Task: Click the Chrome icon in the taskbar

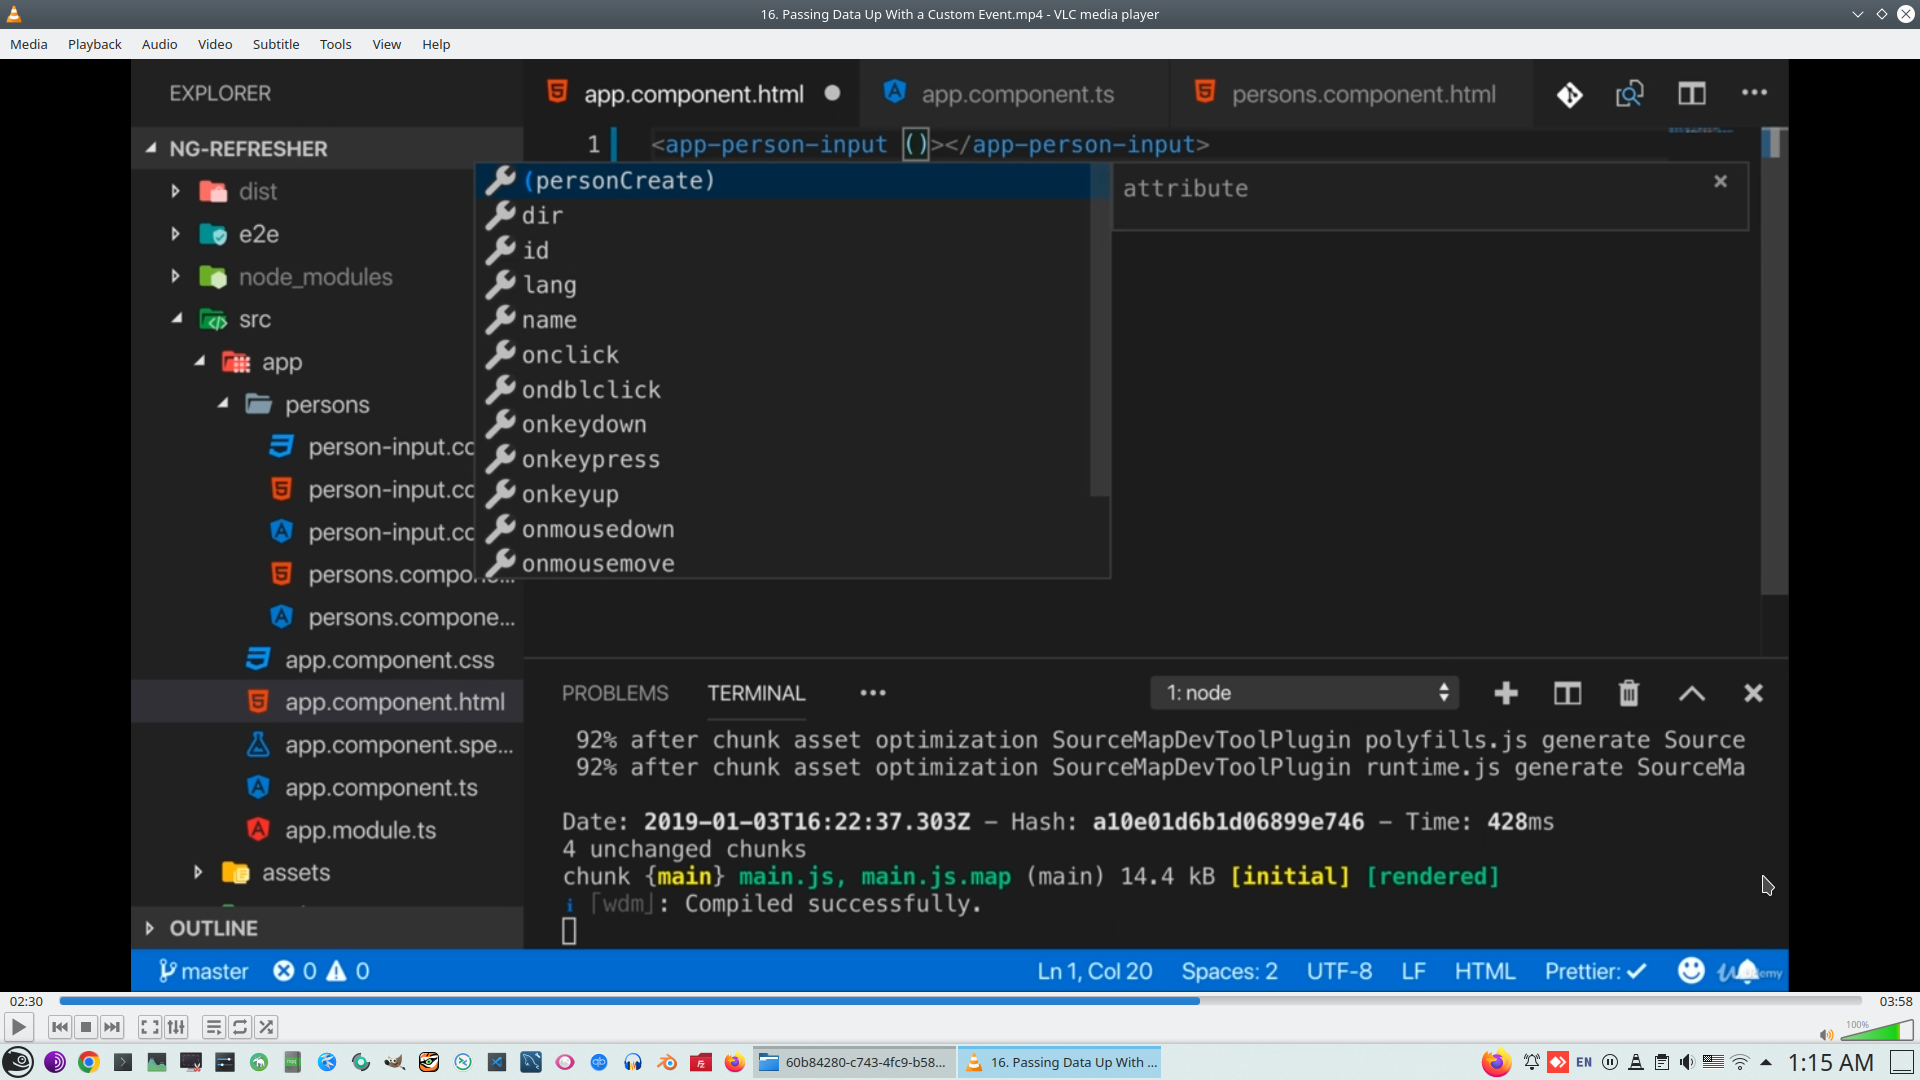Action: coord(89,1062)
